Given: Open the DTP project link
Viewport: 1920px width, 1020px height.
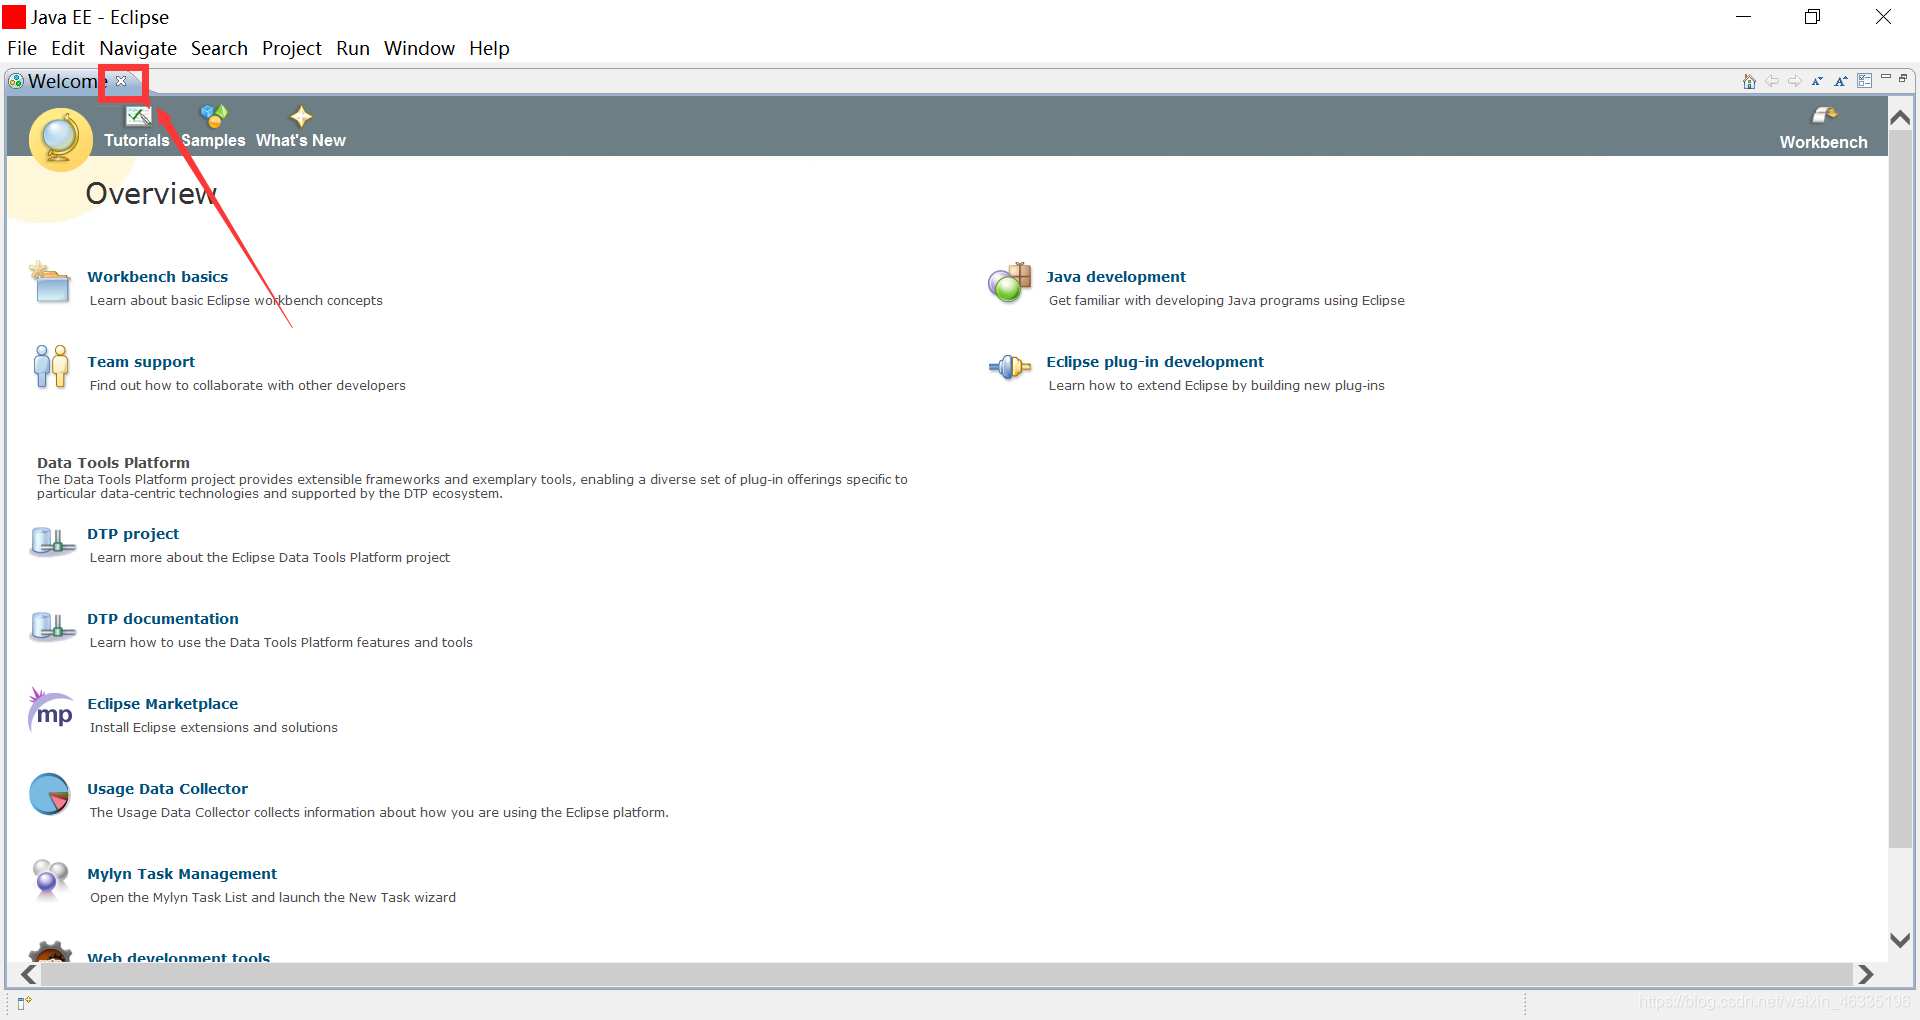Looking at the screenshot, I should tap(133, 534).
